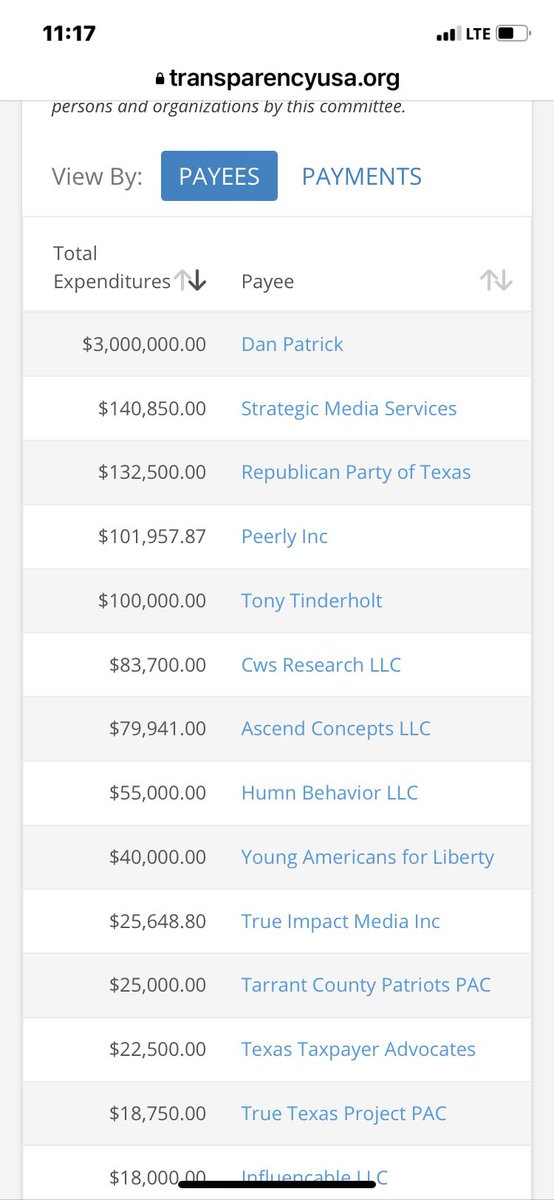Switch view to PAYMENTS

(362, 176)
